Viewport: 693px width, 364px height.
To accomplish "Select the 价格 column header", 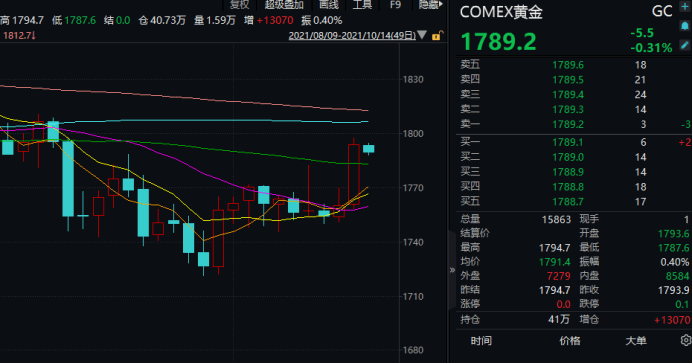I will point(570,341).
